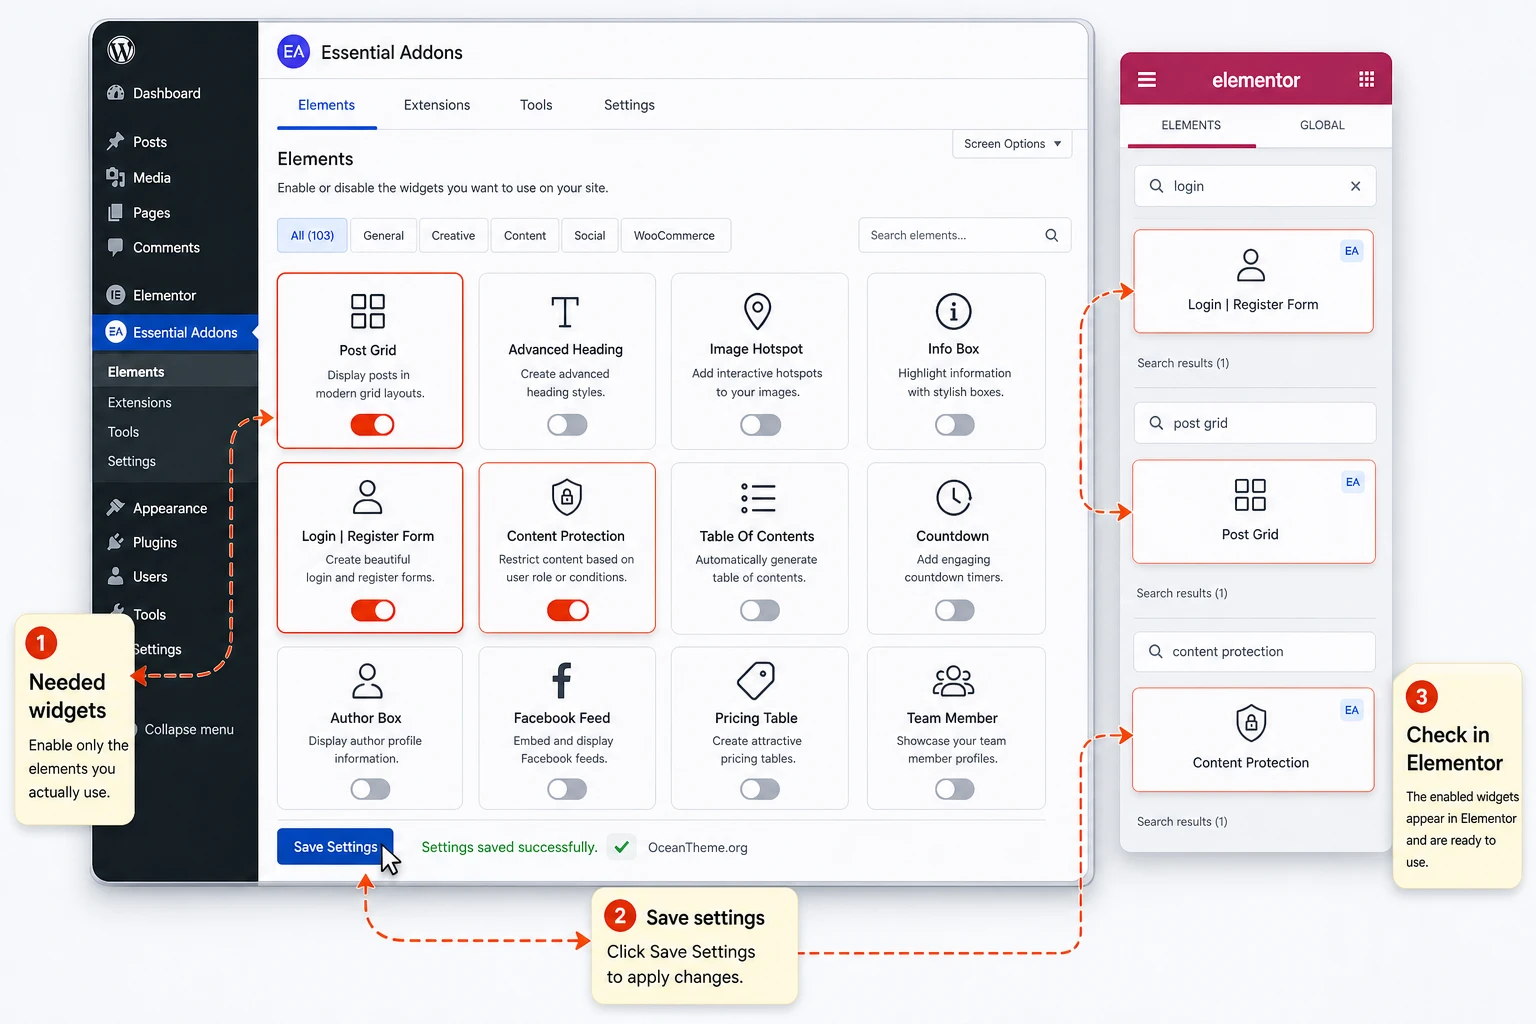Open the Elementor hamburger menu icon
1536x1024 pixels.
(x=1147, y=79)
